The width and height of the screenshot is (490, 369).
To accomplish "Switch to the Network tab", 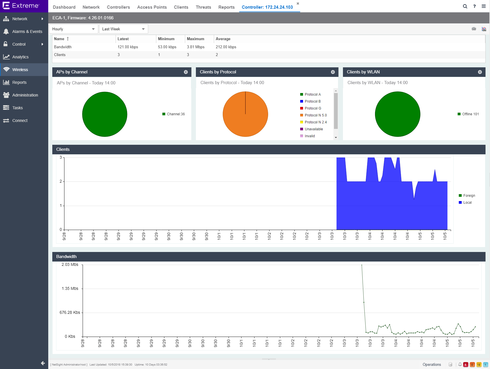I will tap(91, 7).
